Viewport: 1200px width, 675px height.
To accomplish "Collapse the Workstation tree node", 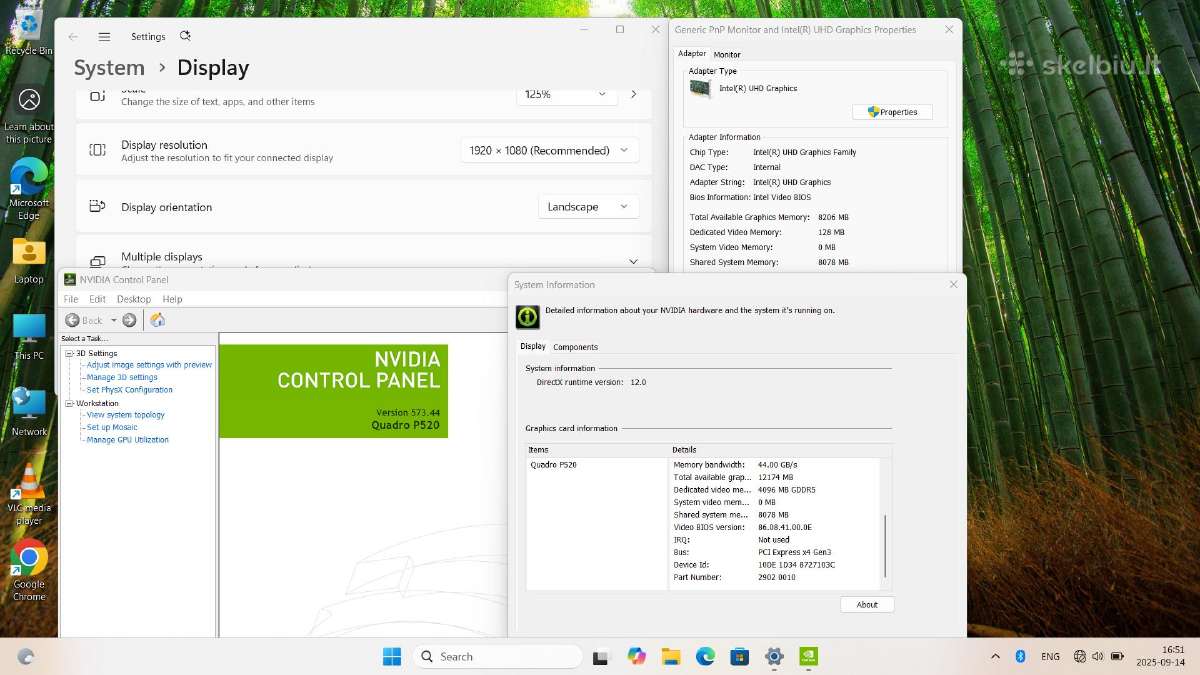I will coord(69,403).
